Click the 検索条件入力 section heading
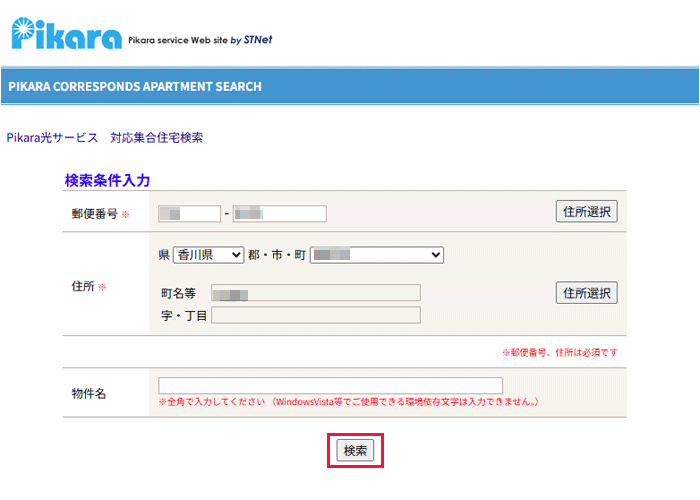This screenshot has height=500, width=700. click(107, 181)
